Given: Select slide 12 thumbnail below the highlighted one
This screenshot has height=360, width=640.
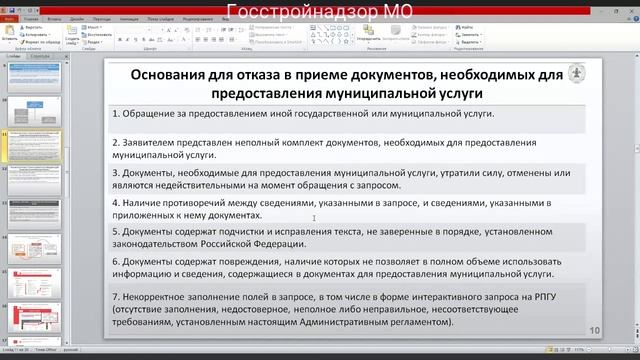Looking at the screenshot, I should (34, 180).
